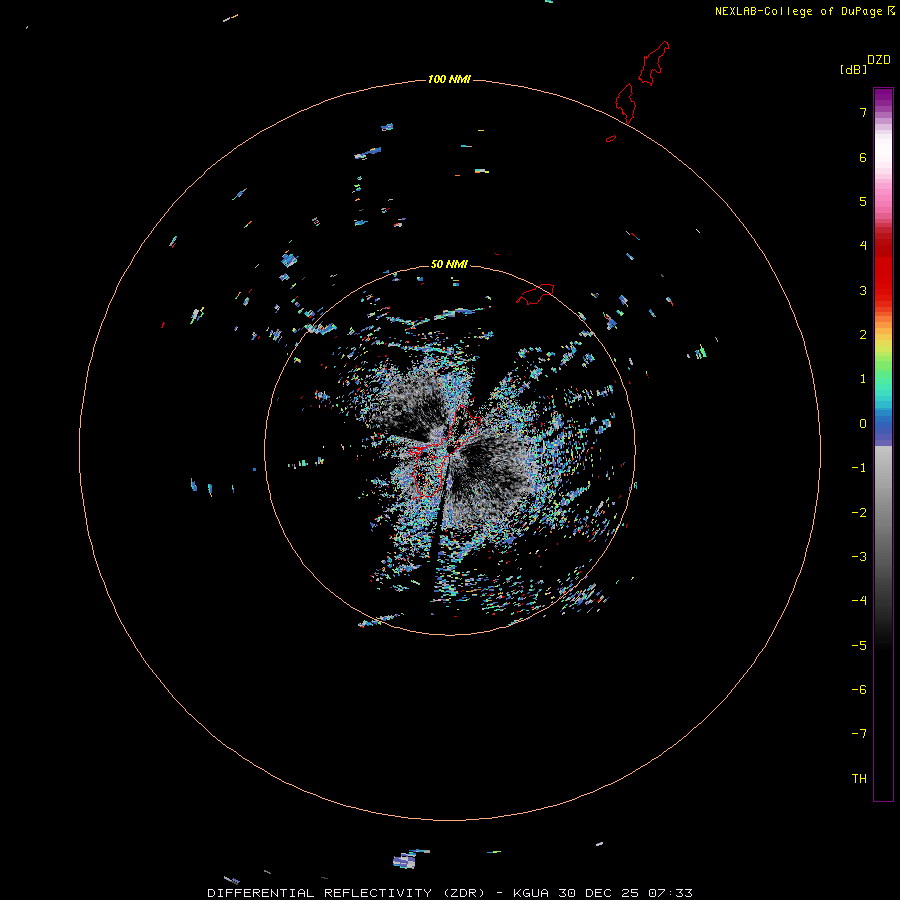The height and width of the screenshot is (900, 900).
Task: Click the 0 value on color scale
Action: (x=863, y=424)
